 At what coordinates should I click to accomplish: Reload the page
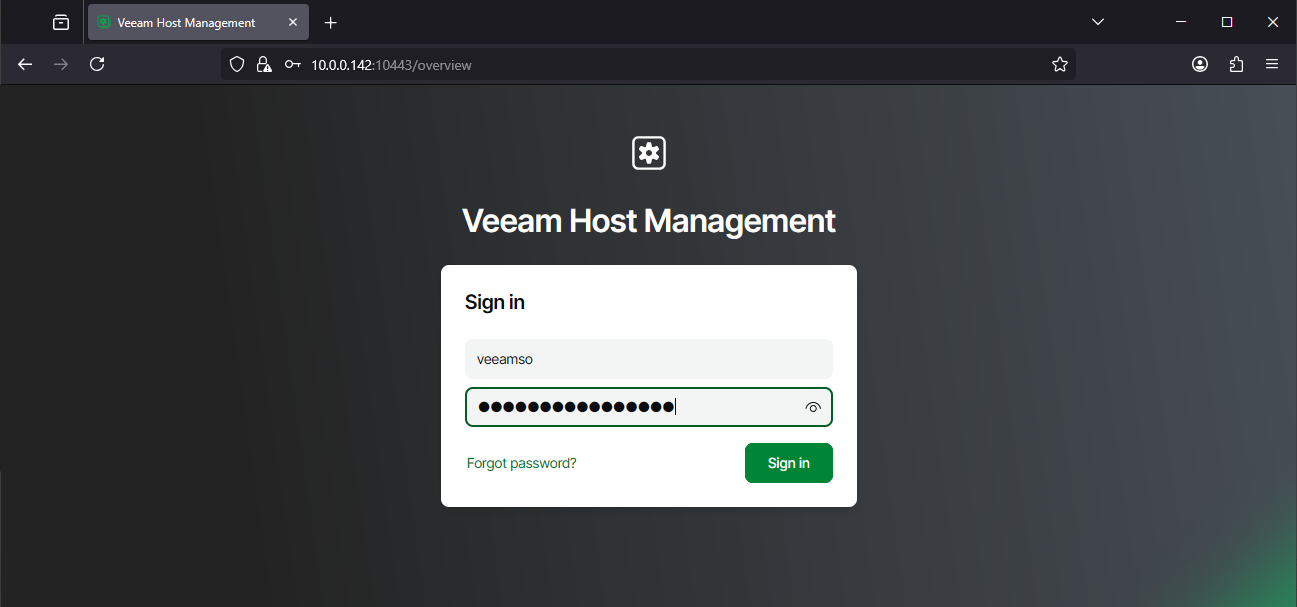pos(96,64)
